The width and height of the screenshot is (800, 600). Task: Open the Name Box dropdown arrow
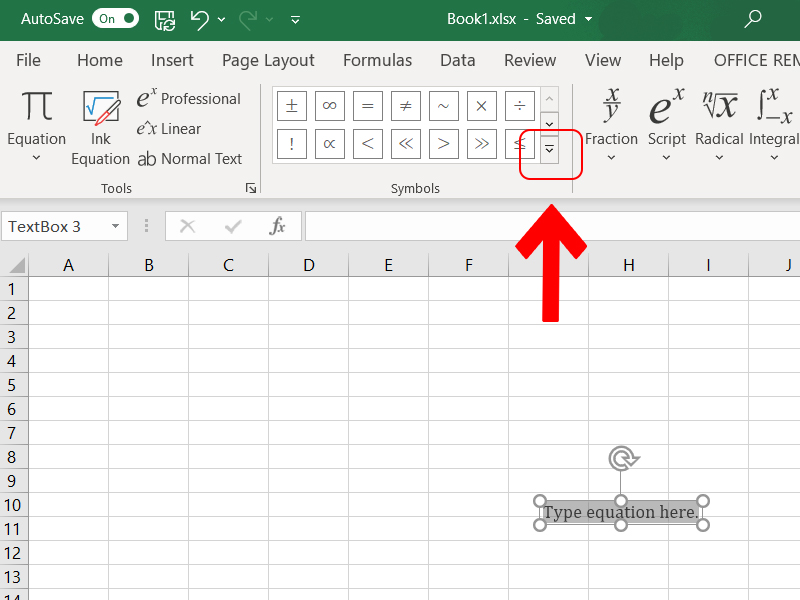click(x=116, y=227)
